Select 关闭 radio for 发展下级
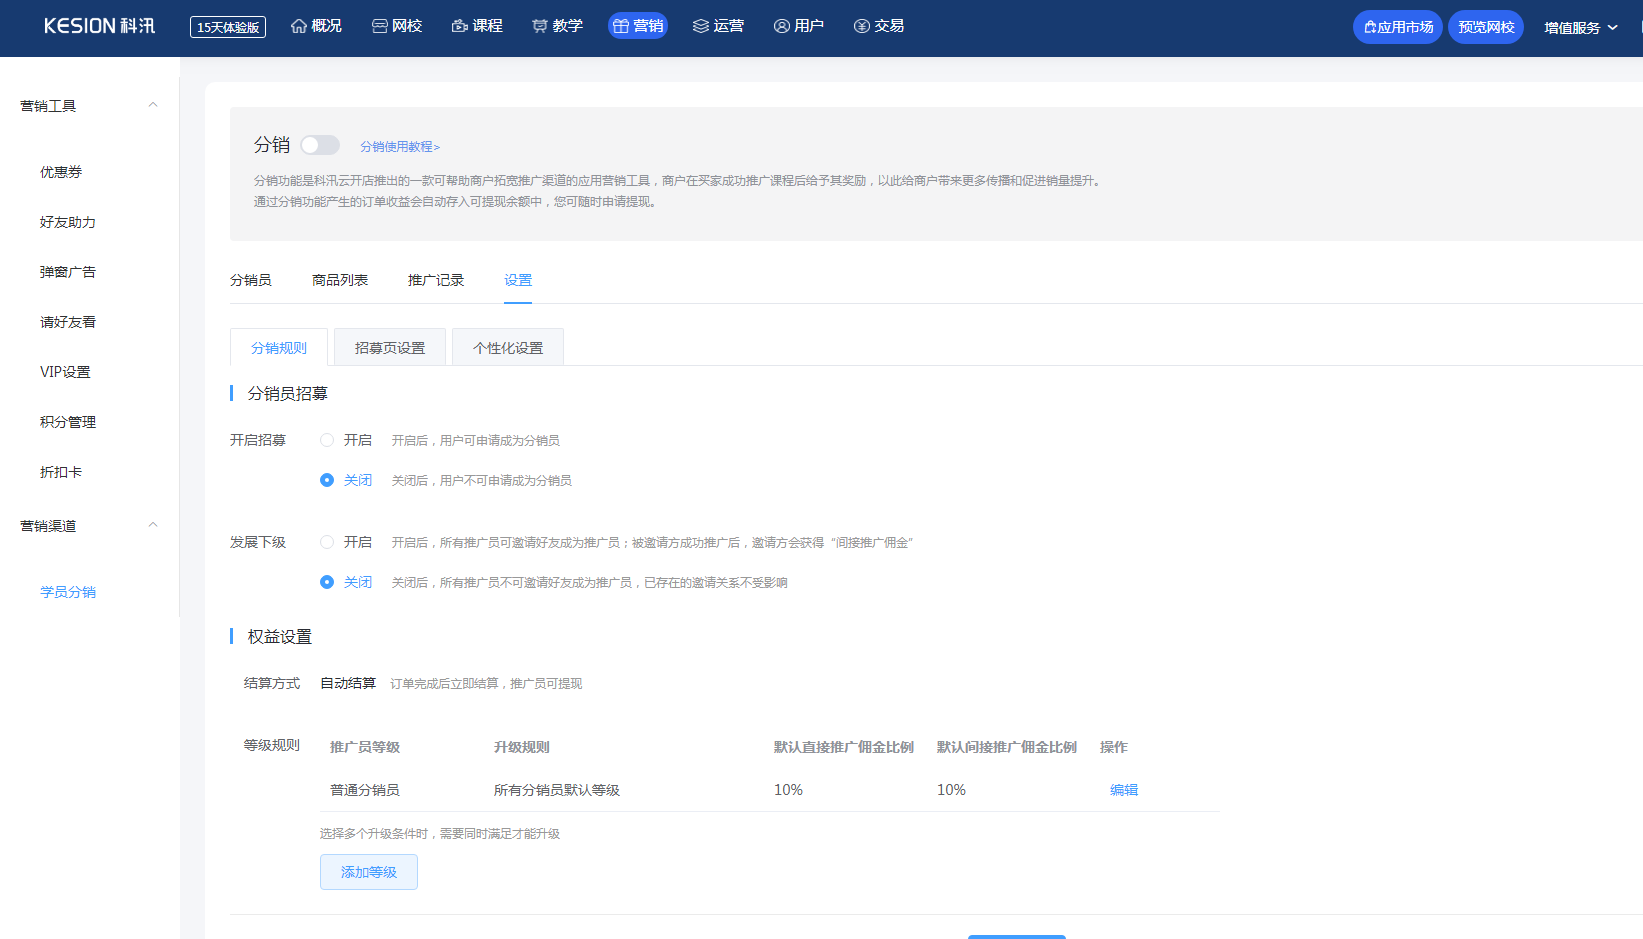This screenshot has height=939, width=1643. (327, 582)
